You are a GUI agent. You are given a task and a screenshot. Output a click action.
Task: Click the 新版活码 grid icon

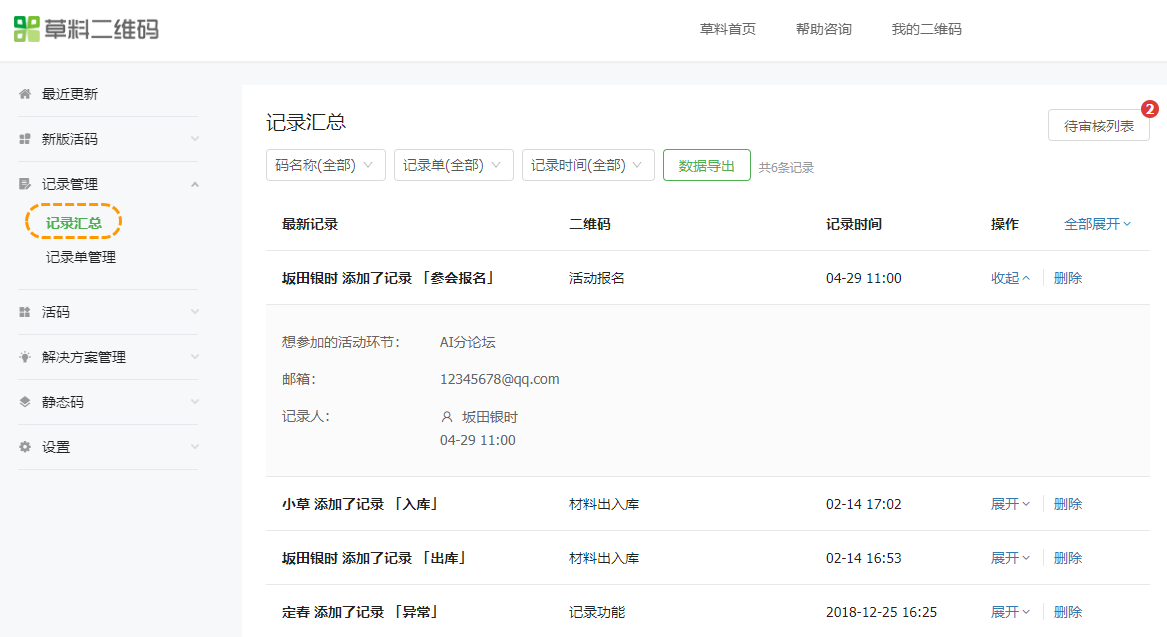[x=25, y=139]
